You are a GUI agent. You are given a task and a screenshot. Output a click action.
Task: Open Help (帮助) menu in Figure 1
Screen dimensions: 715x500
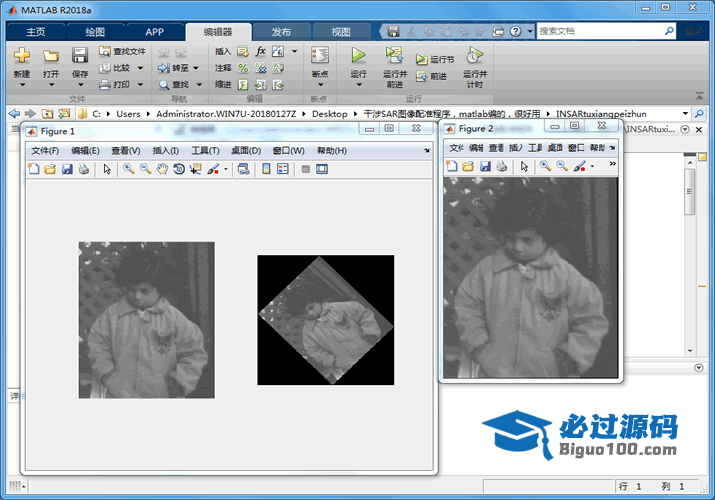click(332, 150)
